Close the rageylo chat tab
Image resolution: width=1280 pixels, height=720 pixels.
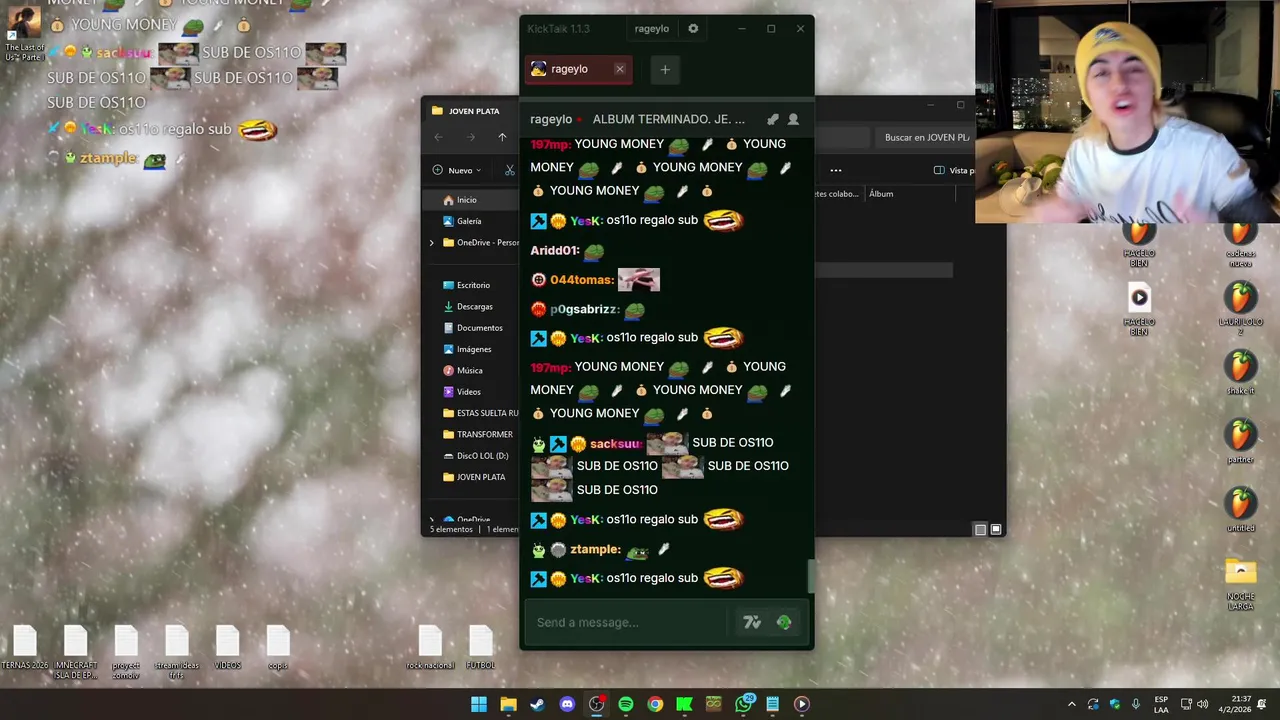pos(620,69)
